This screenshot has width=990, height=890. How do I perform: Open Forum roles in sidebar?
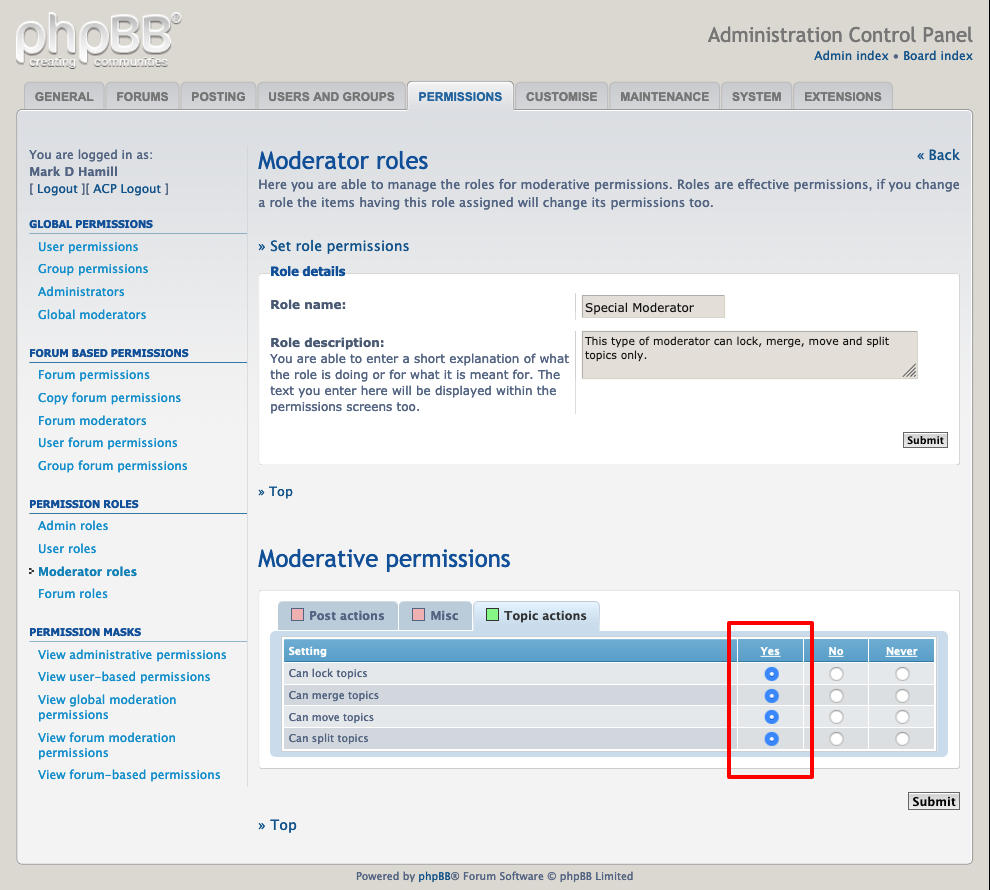tap(73, 593)
